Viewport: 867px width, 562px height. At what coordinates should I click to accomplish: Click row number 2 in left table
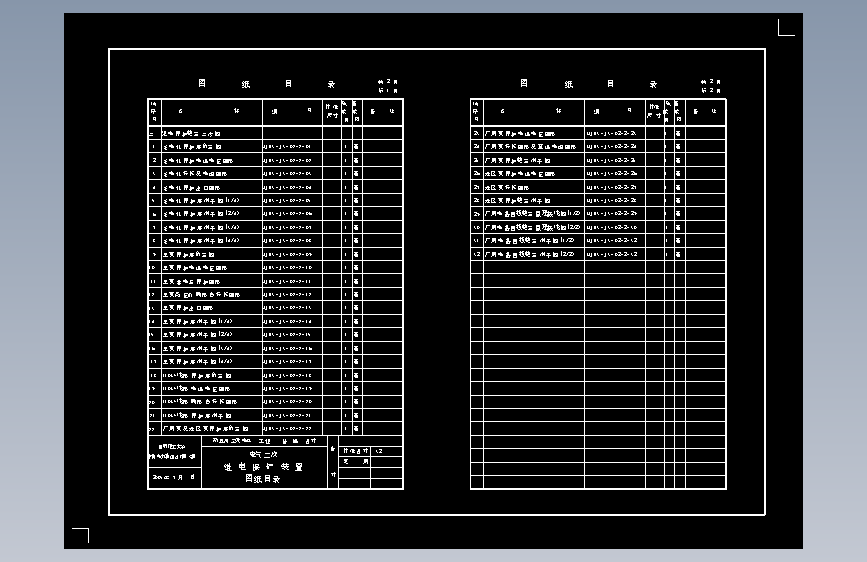tap(154, 160)
